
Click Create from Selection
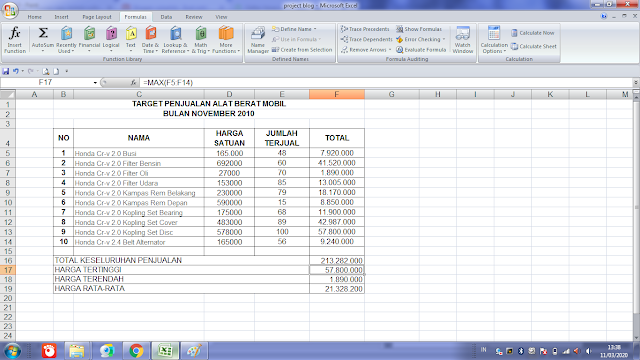302,49
